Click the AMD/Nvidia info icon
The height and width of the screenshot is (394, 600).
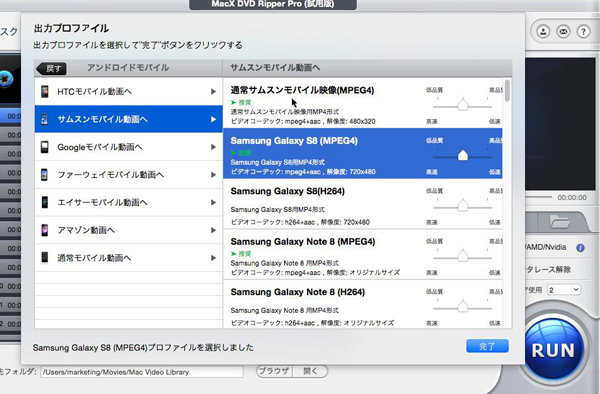click(x=580, y=248)
